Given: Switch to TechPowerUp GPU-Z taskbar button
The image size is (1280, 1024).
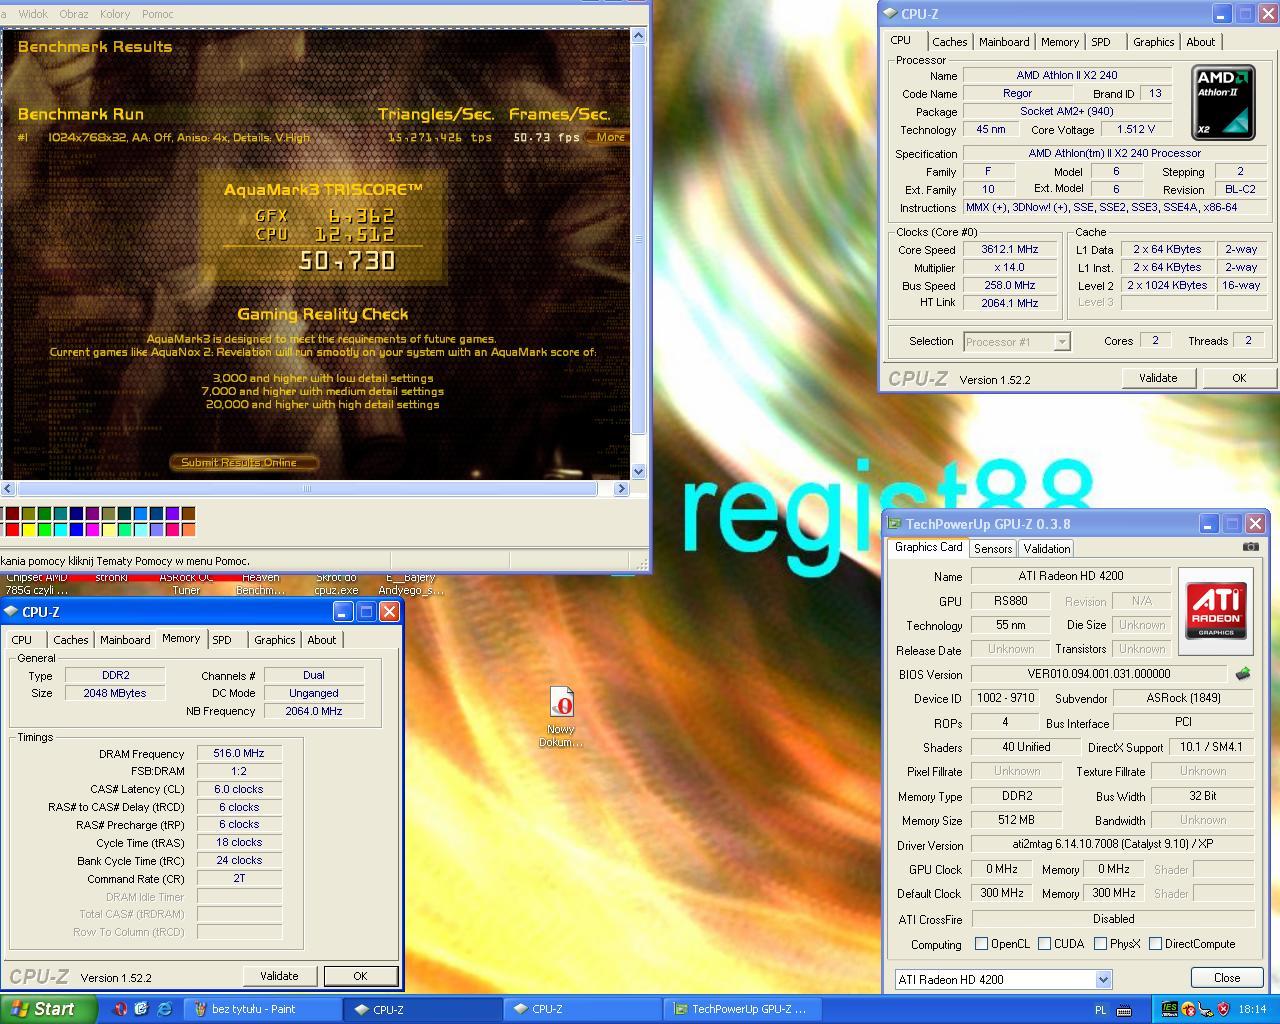Looking at the screenshot, I should pyautogui.click(x=743, y=1009).
